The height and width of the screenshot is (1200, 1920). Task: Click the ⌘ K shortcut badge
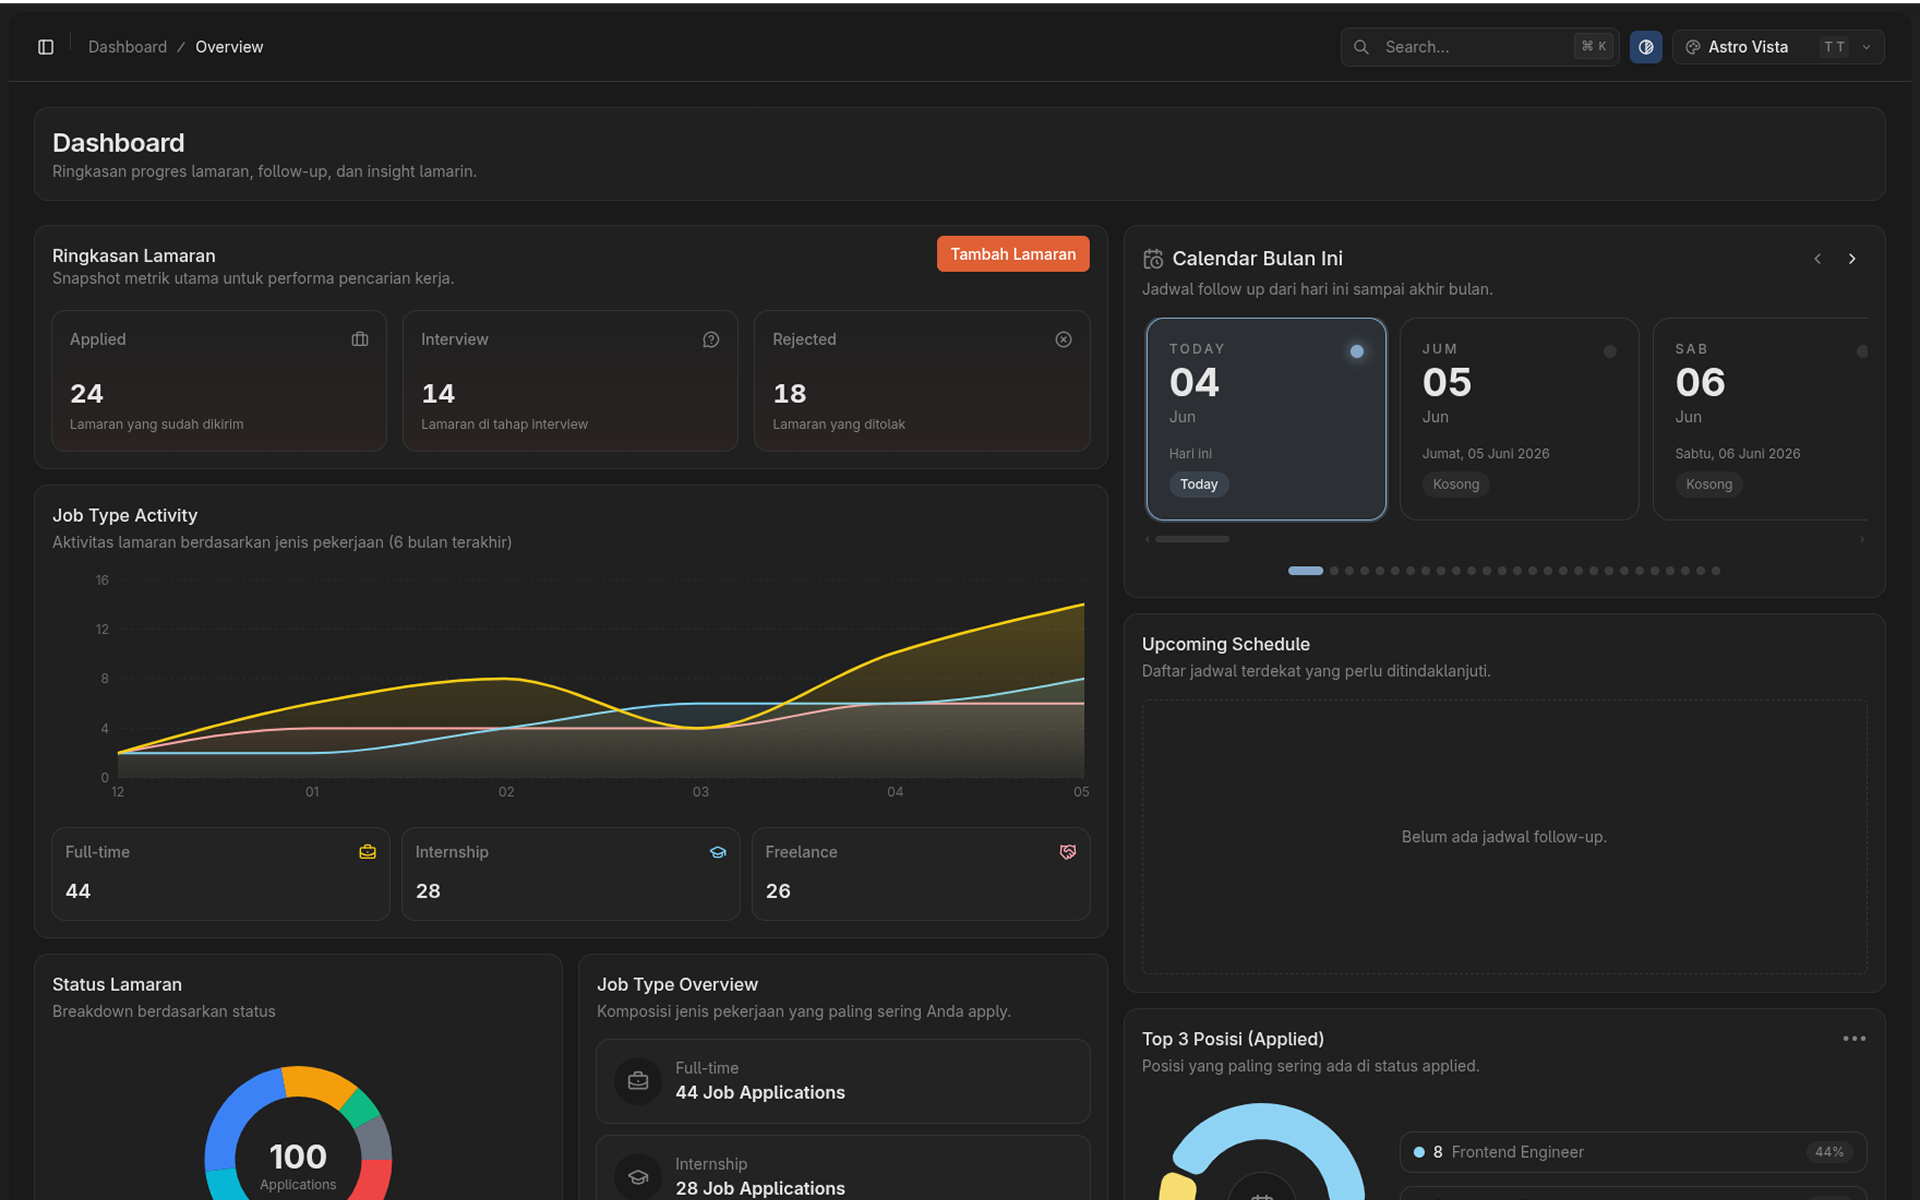[x=1594, y=46]
